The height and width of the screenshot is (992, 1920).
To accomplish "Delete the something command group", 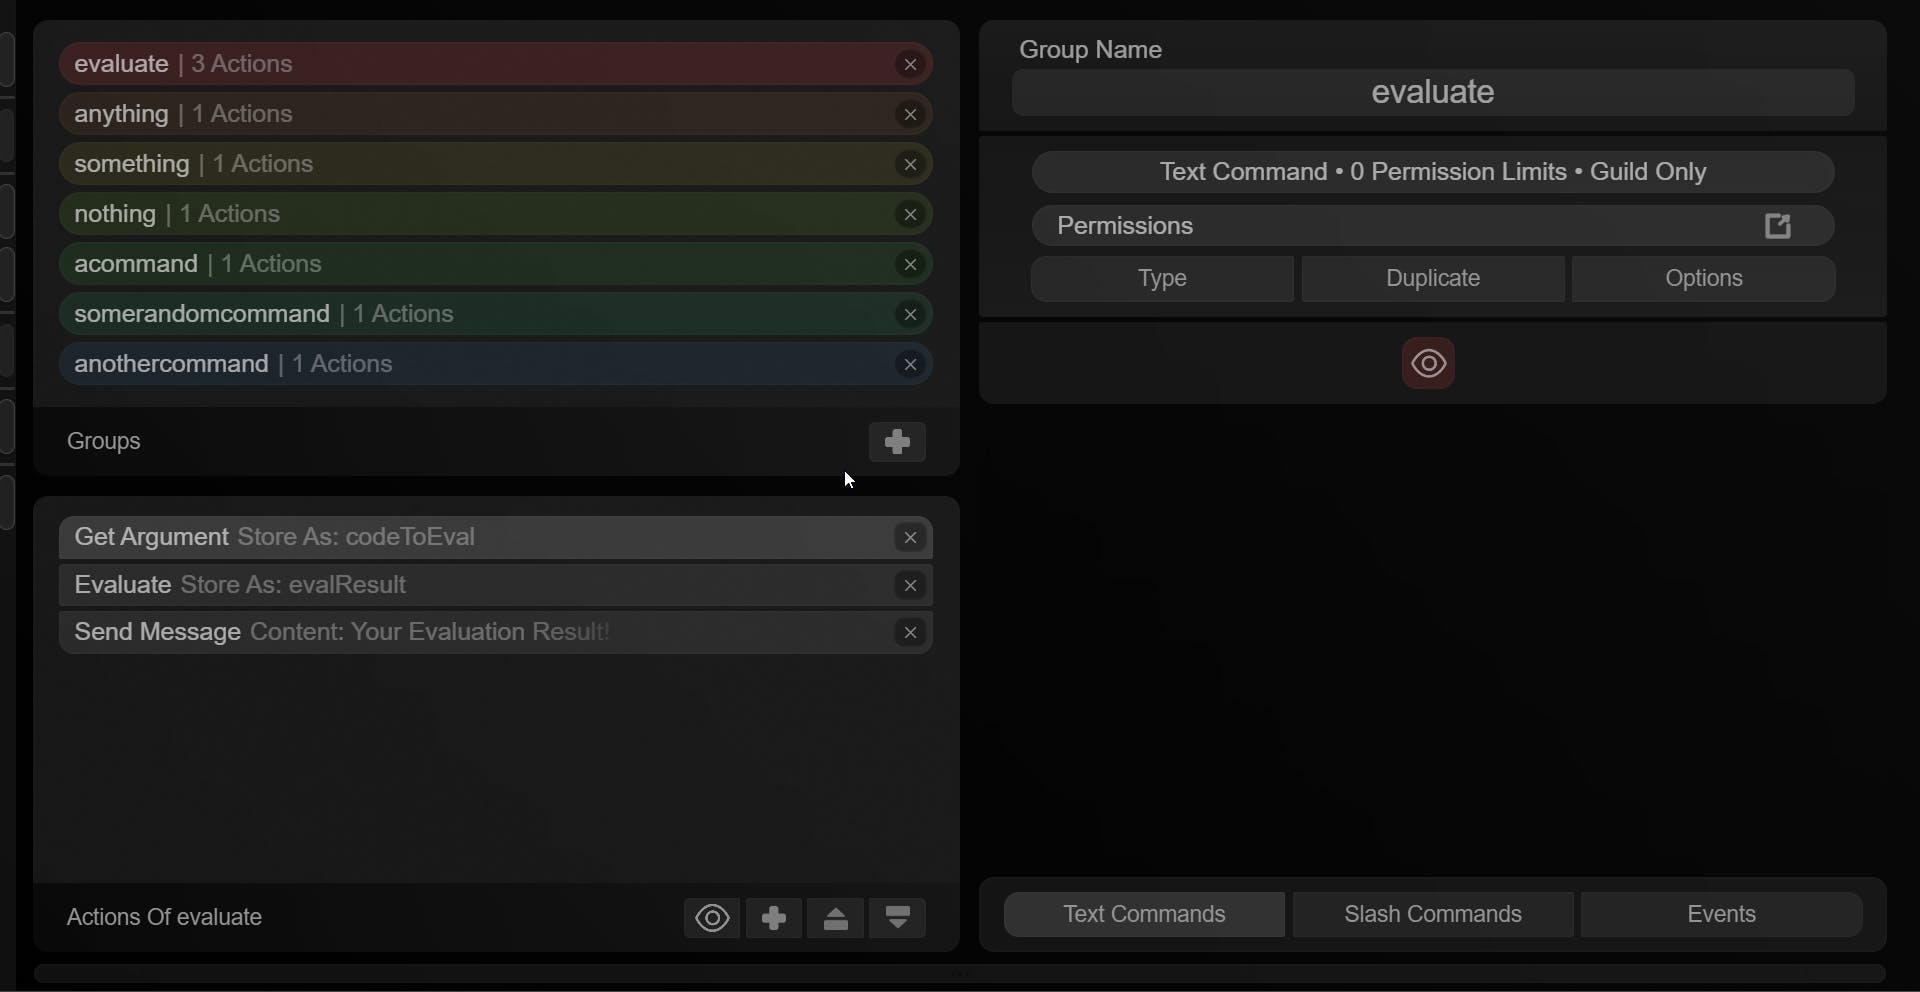I will tap(910, 165).
